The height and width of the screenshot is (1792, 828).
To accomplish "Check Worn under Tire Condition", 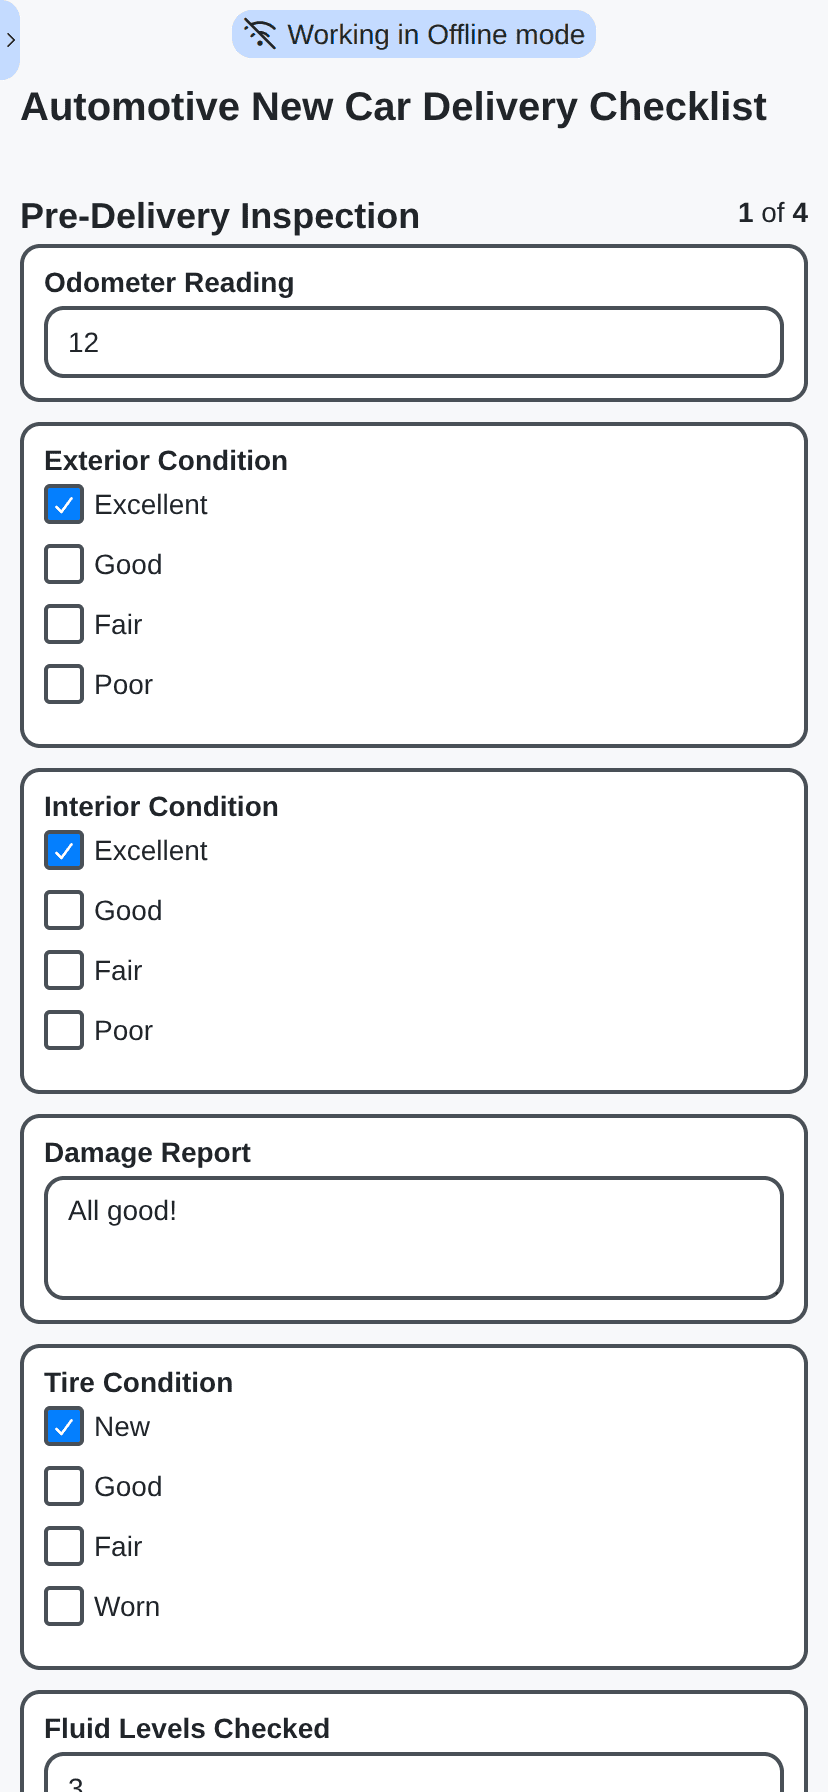I will point(63,1606).
